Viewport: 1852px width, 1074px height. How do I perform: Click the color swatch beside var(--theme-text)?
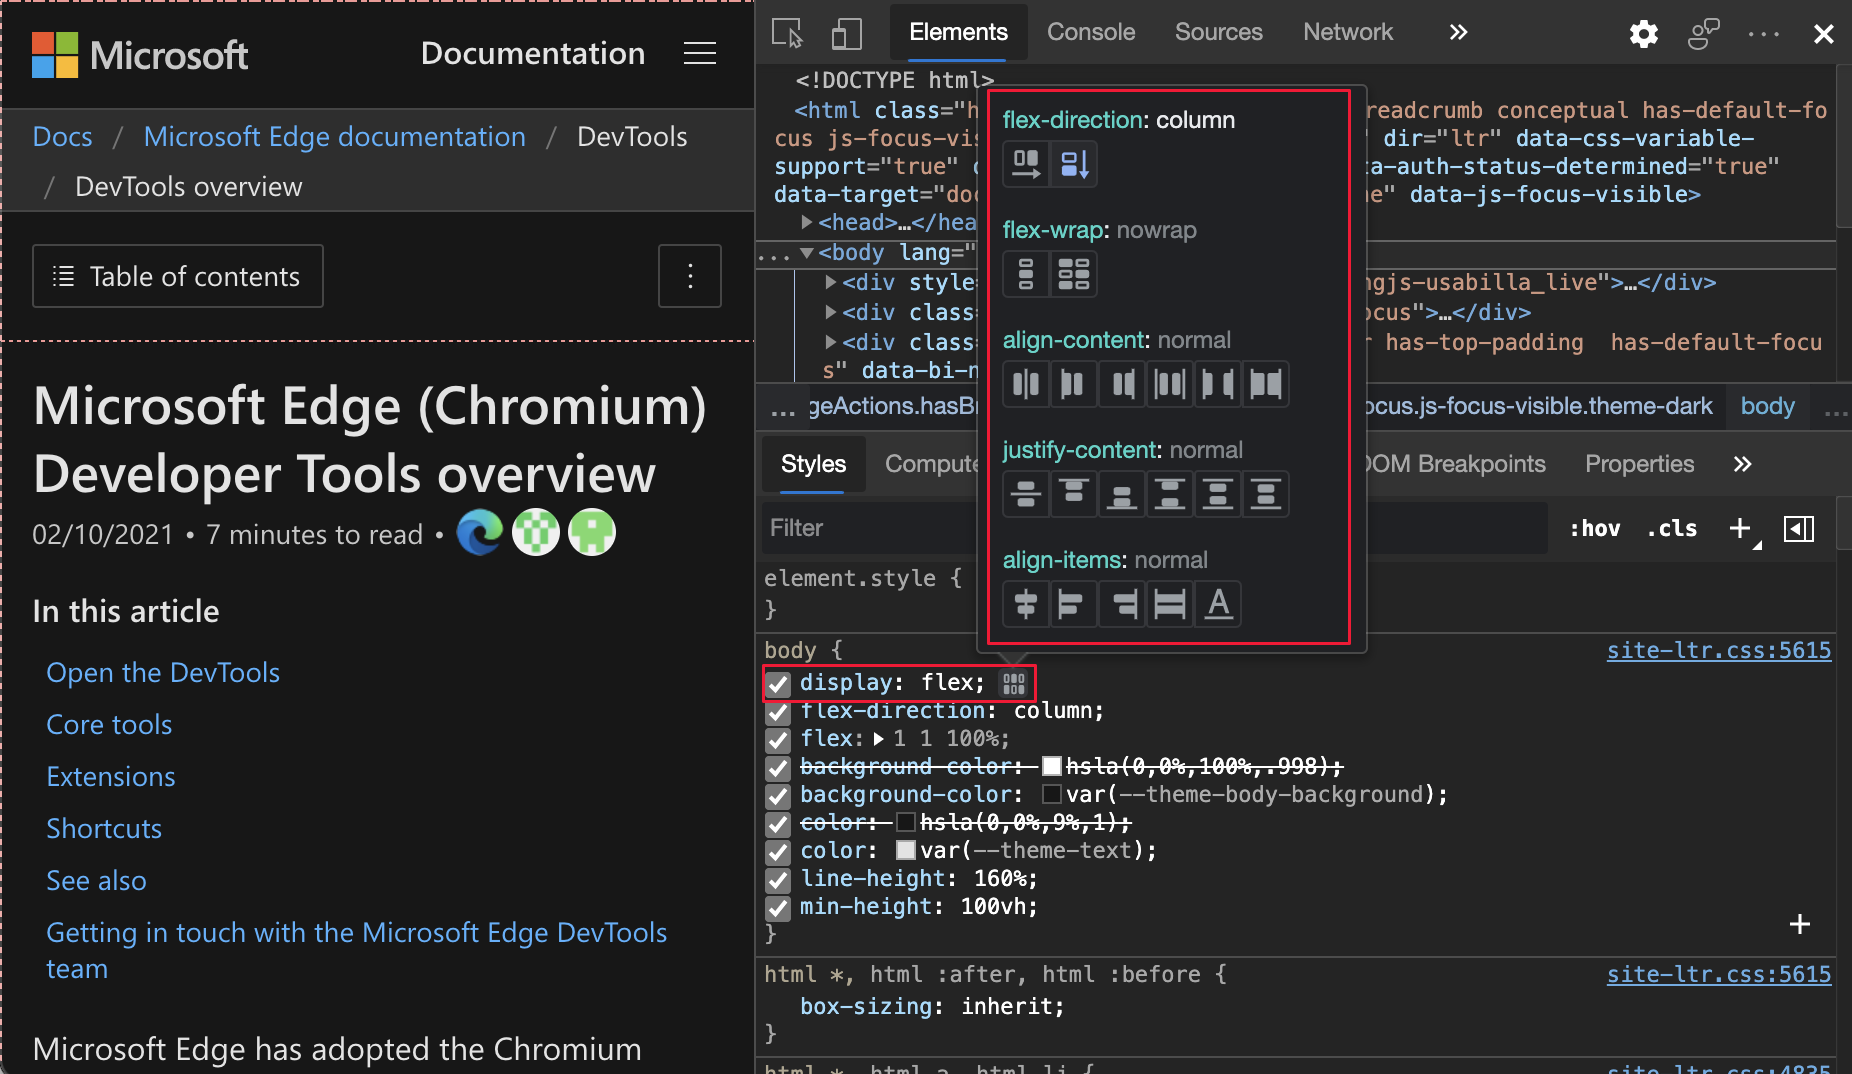point(905,851)
